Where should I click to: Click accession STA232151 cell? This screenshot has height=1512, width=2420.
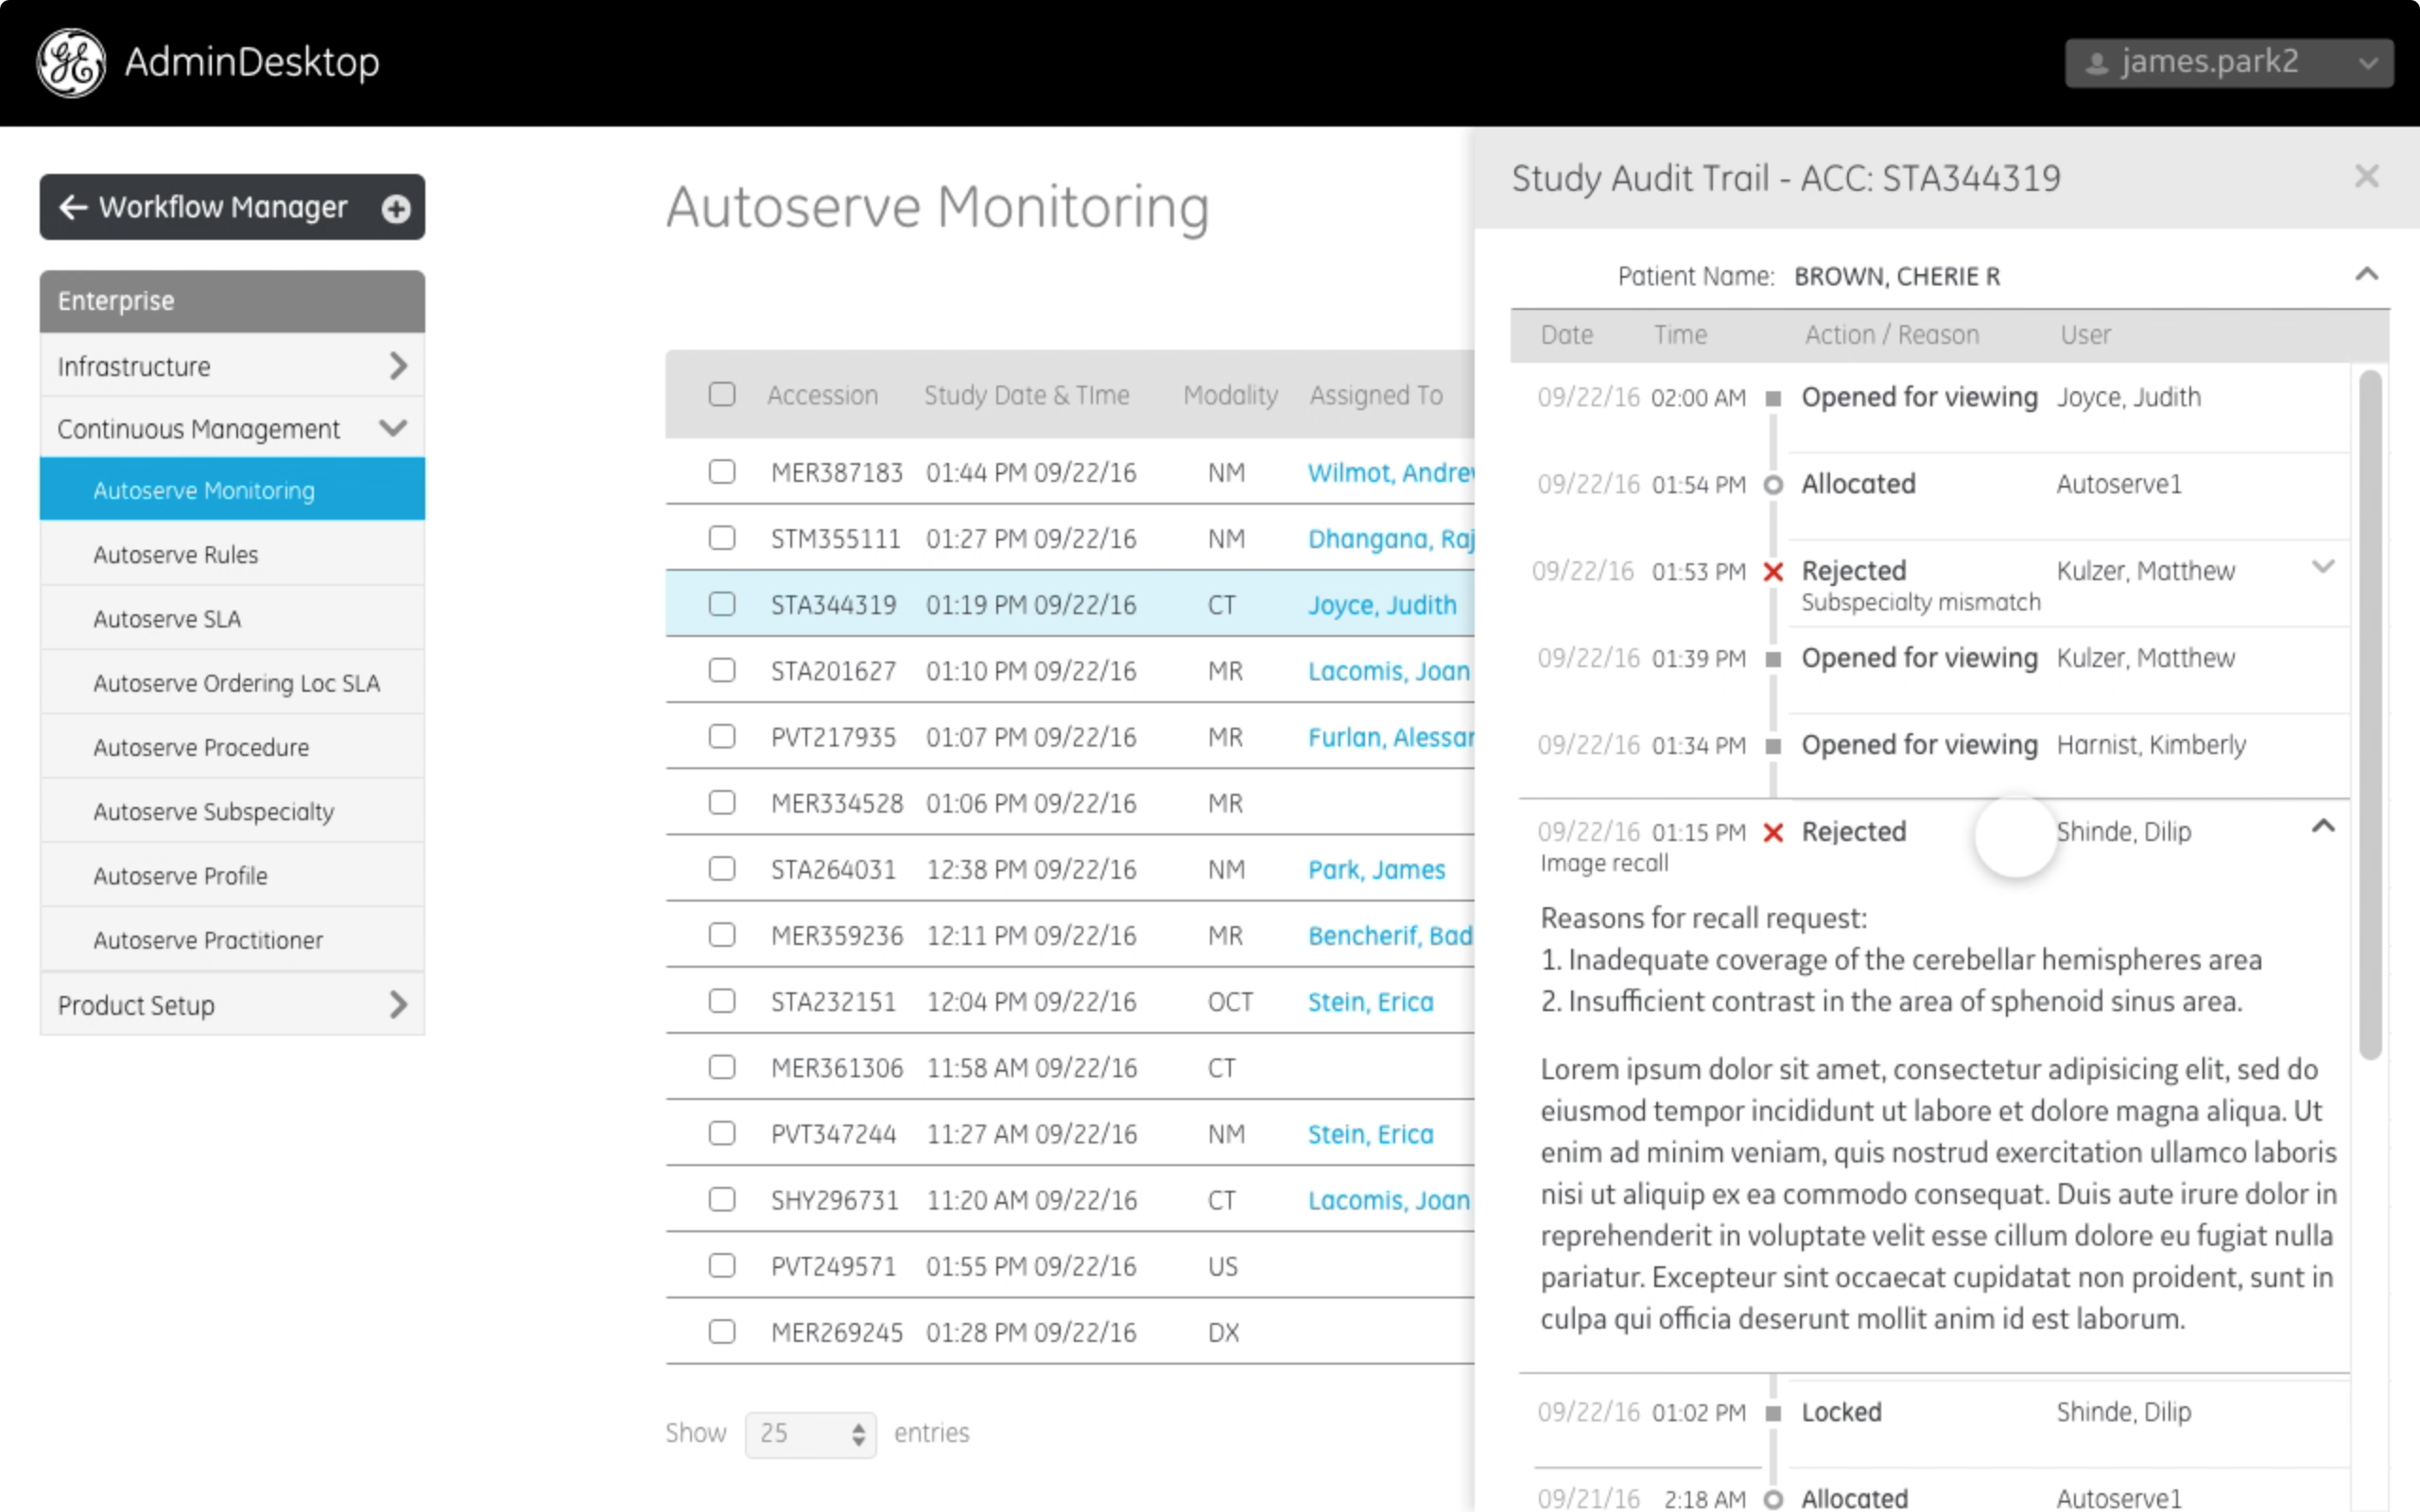tap(833, 1002)
